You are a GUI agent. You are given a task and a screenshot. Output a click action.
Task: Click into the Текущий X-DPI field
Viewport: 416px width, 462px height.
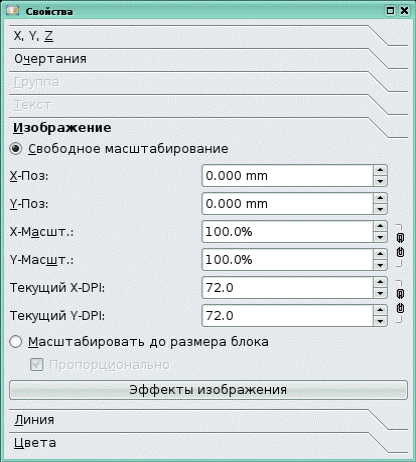pyautogui.click(x=287, y=288)
